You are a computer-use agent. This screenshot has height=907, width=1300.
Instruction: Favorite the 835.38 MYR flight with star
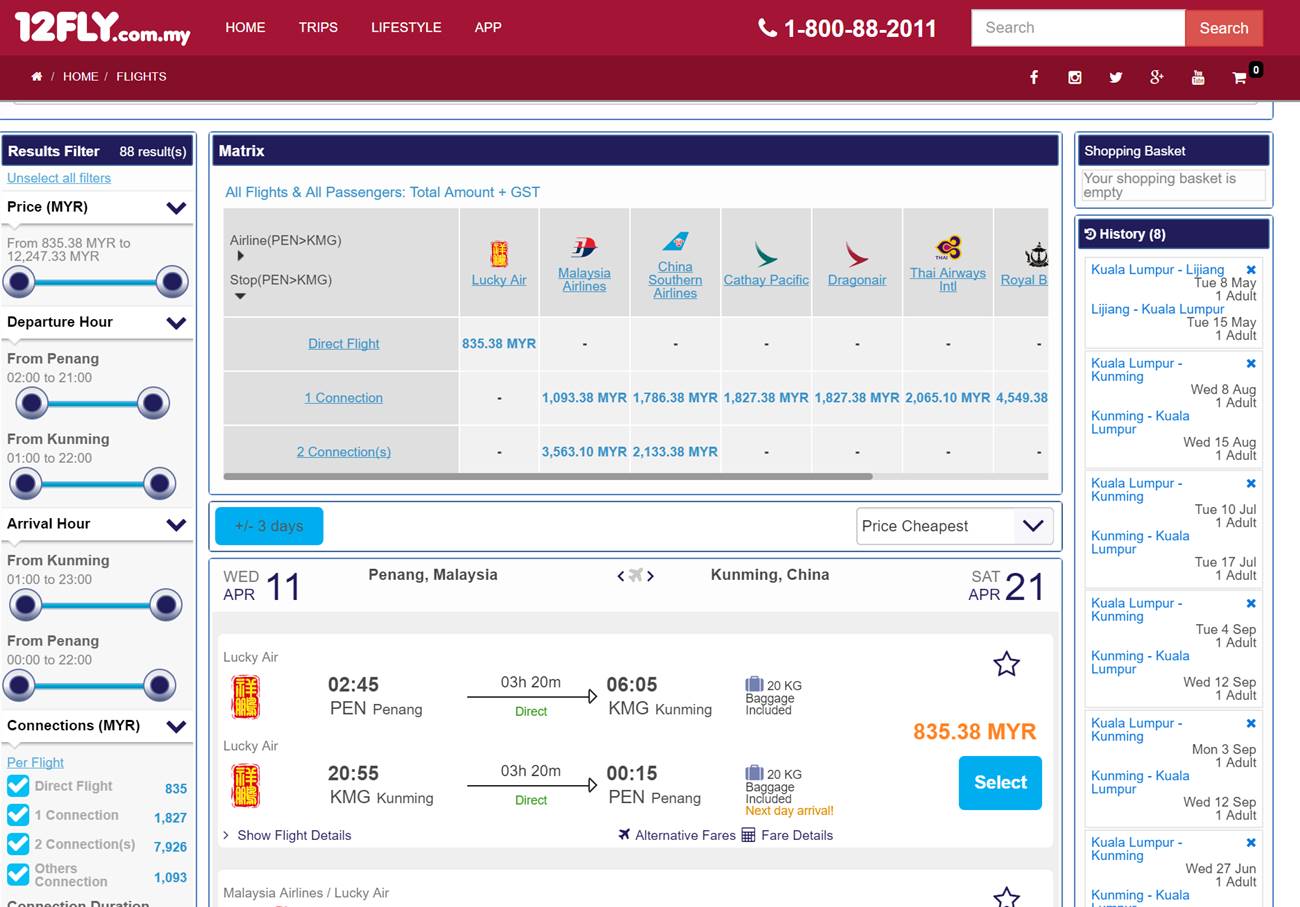(x=1006, y=664)
